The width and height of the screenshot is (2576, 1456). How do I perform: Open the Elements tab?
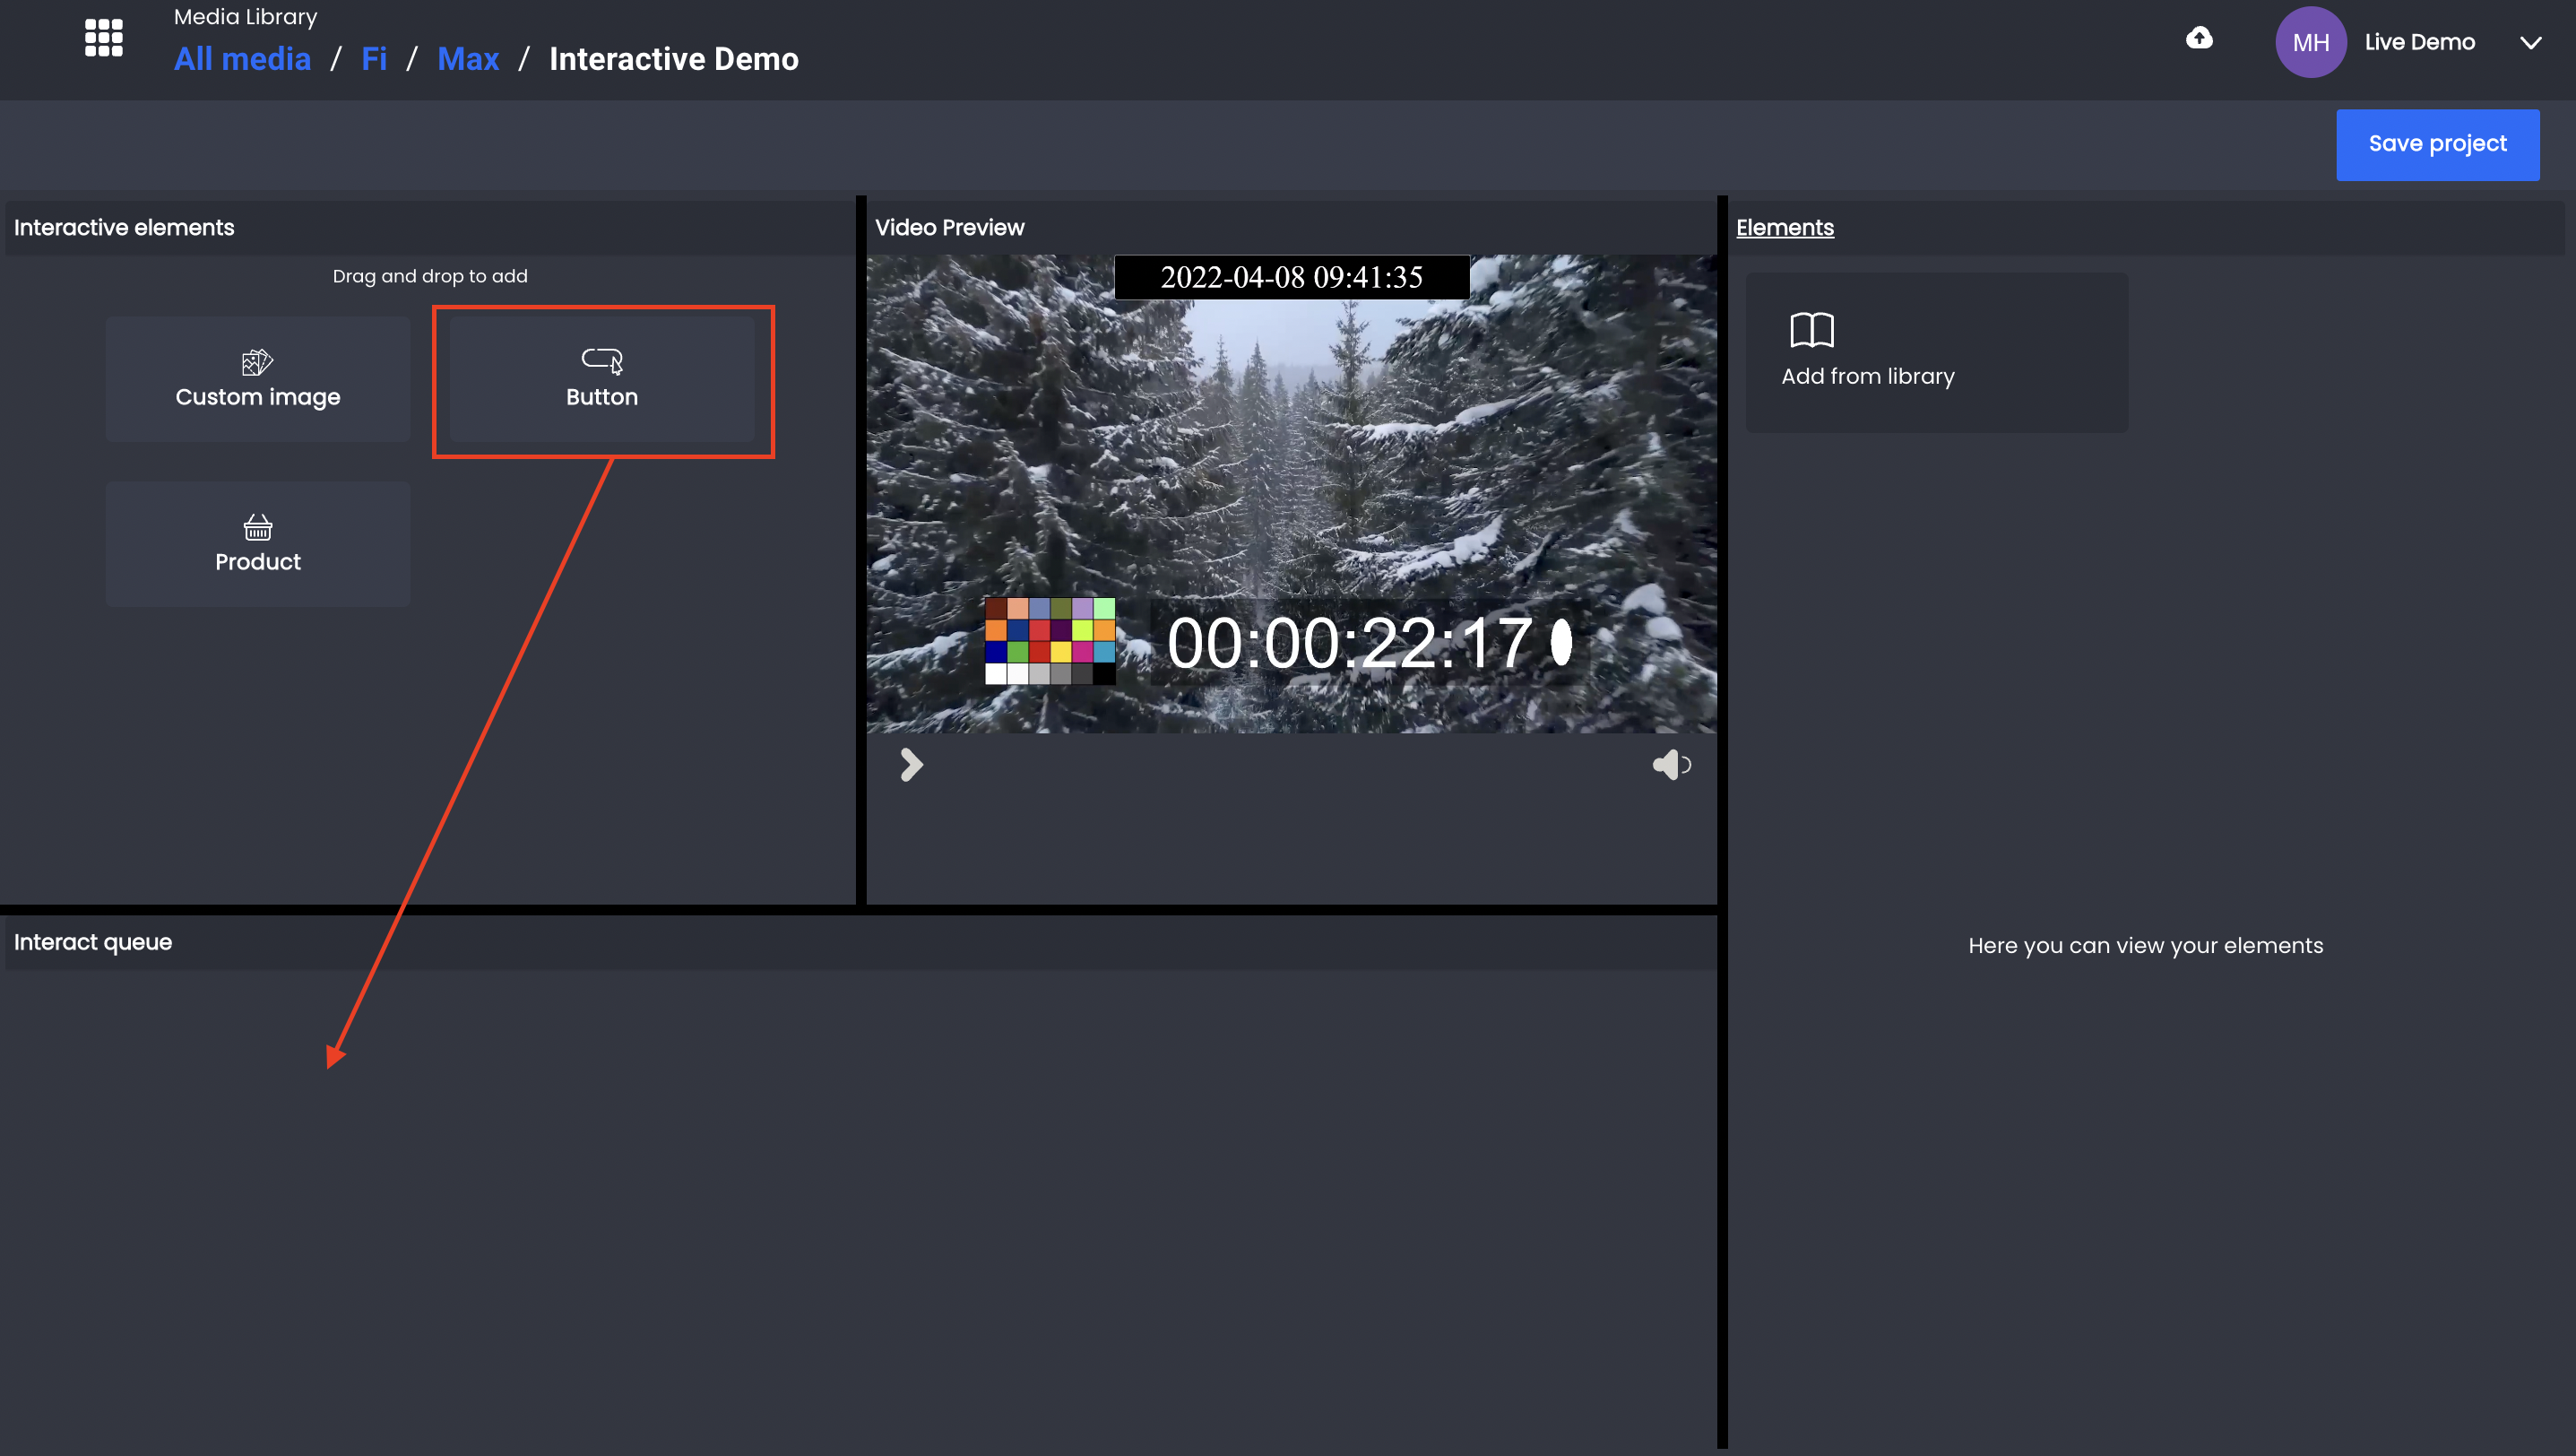[1784, 228]
